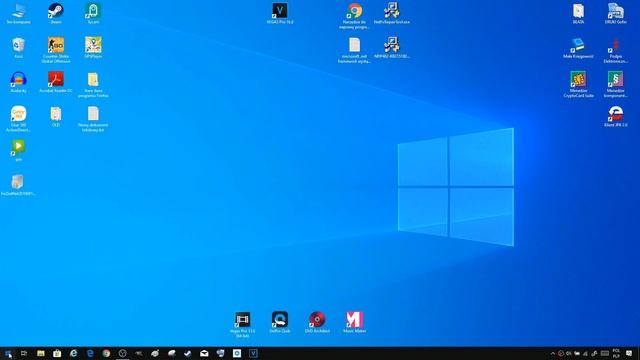Select the Stare dane programu Firefox folder
This screenshot has width=640, height=360.
point(93,84)
